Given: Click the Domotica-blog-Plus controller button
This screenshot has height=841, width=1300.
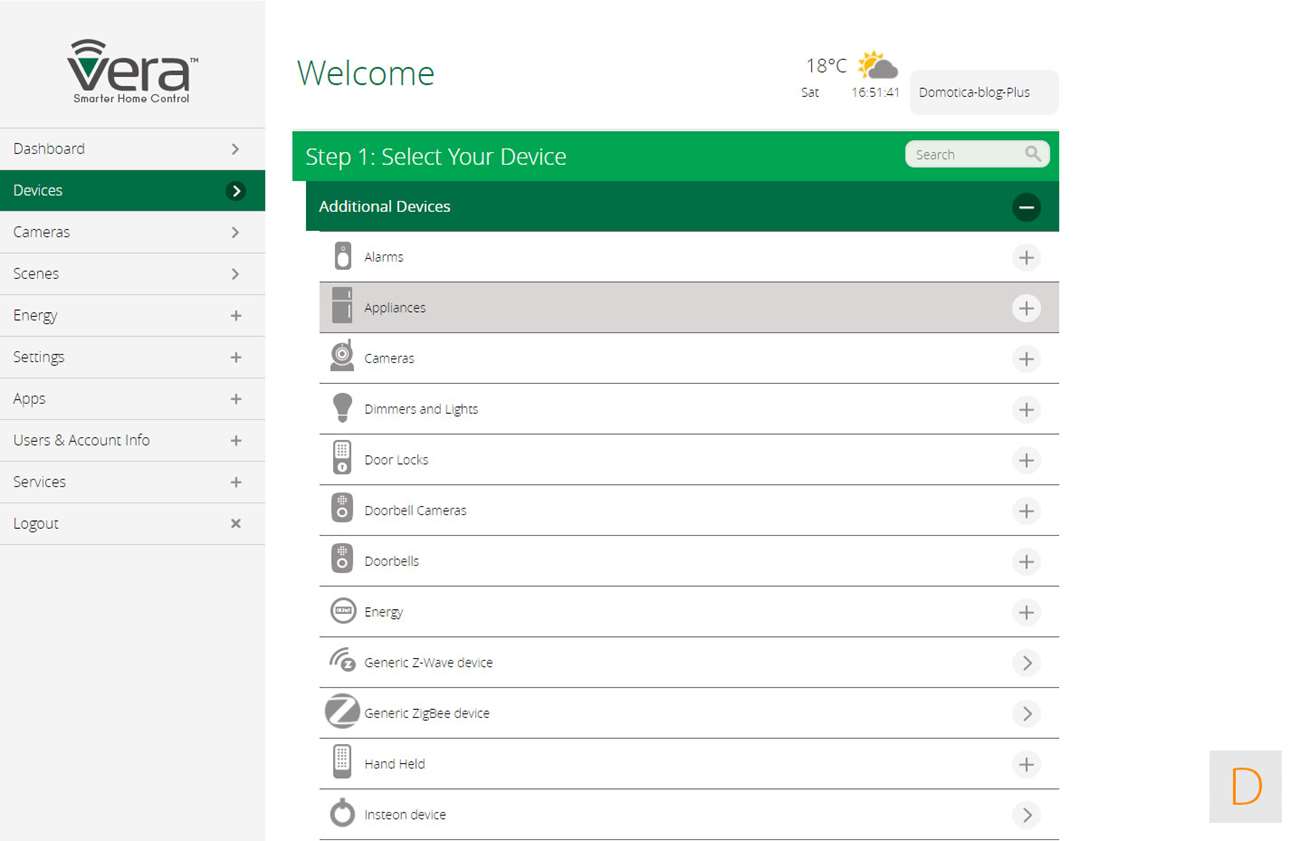Looking at the screenshot, I should click(983, 92).
